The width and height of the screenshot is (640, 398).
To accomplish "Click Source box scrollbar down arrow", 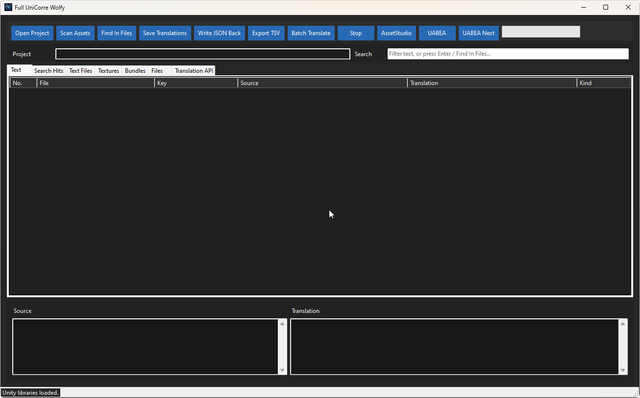I will pos(282,370).
